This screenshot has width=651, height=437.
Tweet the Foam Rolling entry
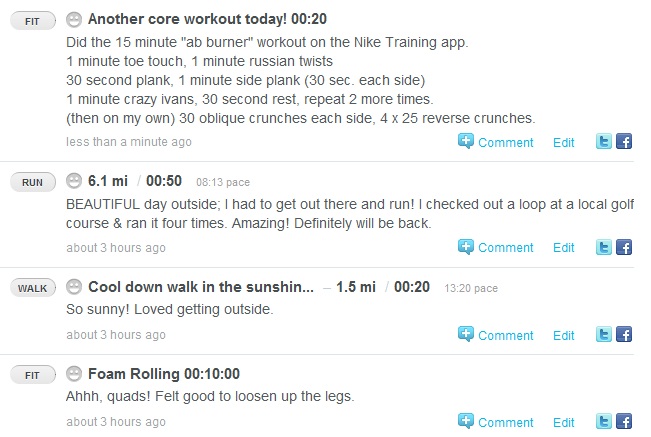click(603, 421)
